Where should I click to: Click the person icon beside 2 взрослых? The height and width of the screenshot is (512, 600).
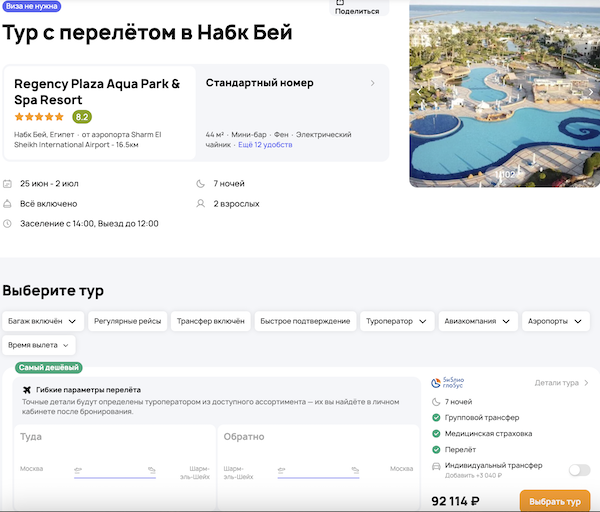click(x=201, y=204)
